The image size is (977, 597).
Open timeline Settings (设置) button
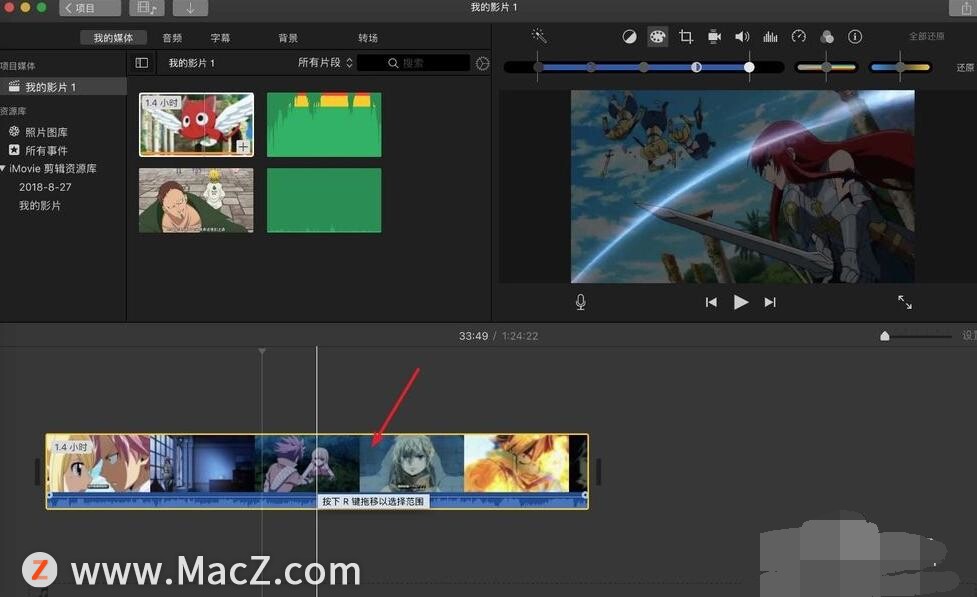coord(969,335)
